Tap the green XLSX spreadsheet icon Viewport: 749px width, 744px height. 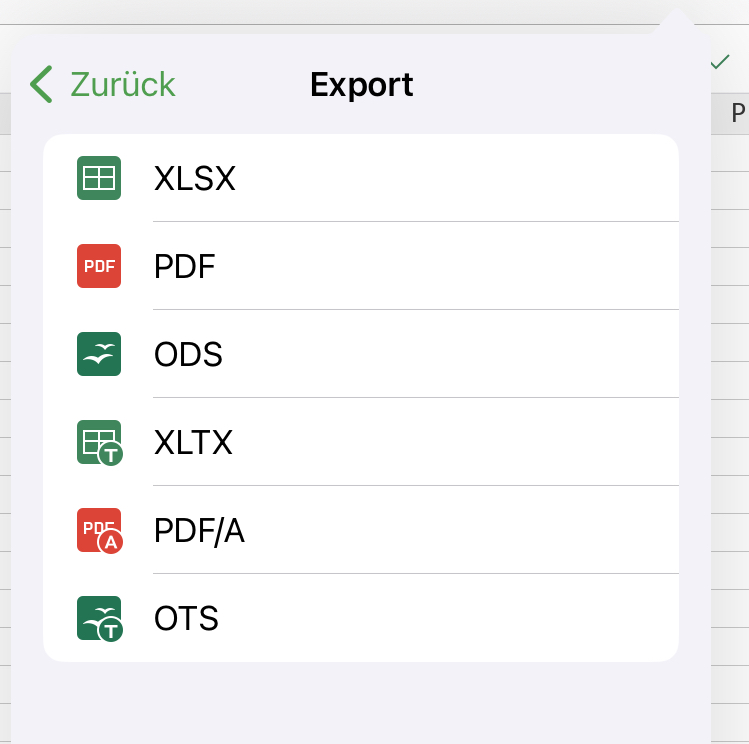(x=99, y=178)
